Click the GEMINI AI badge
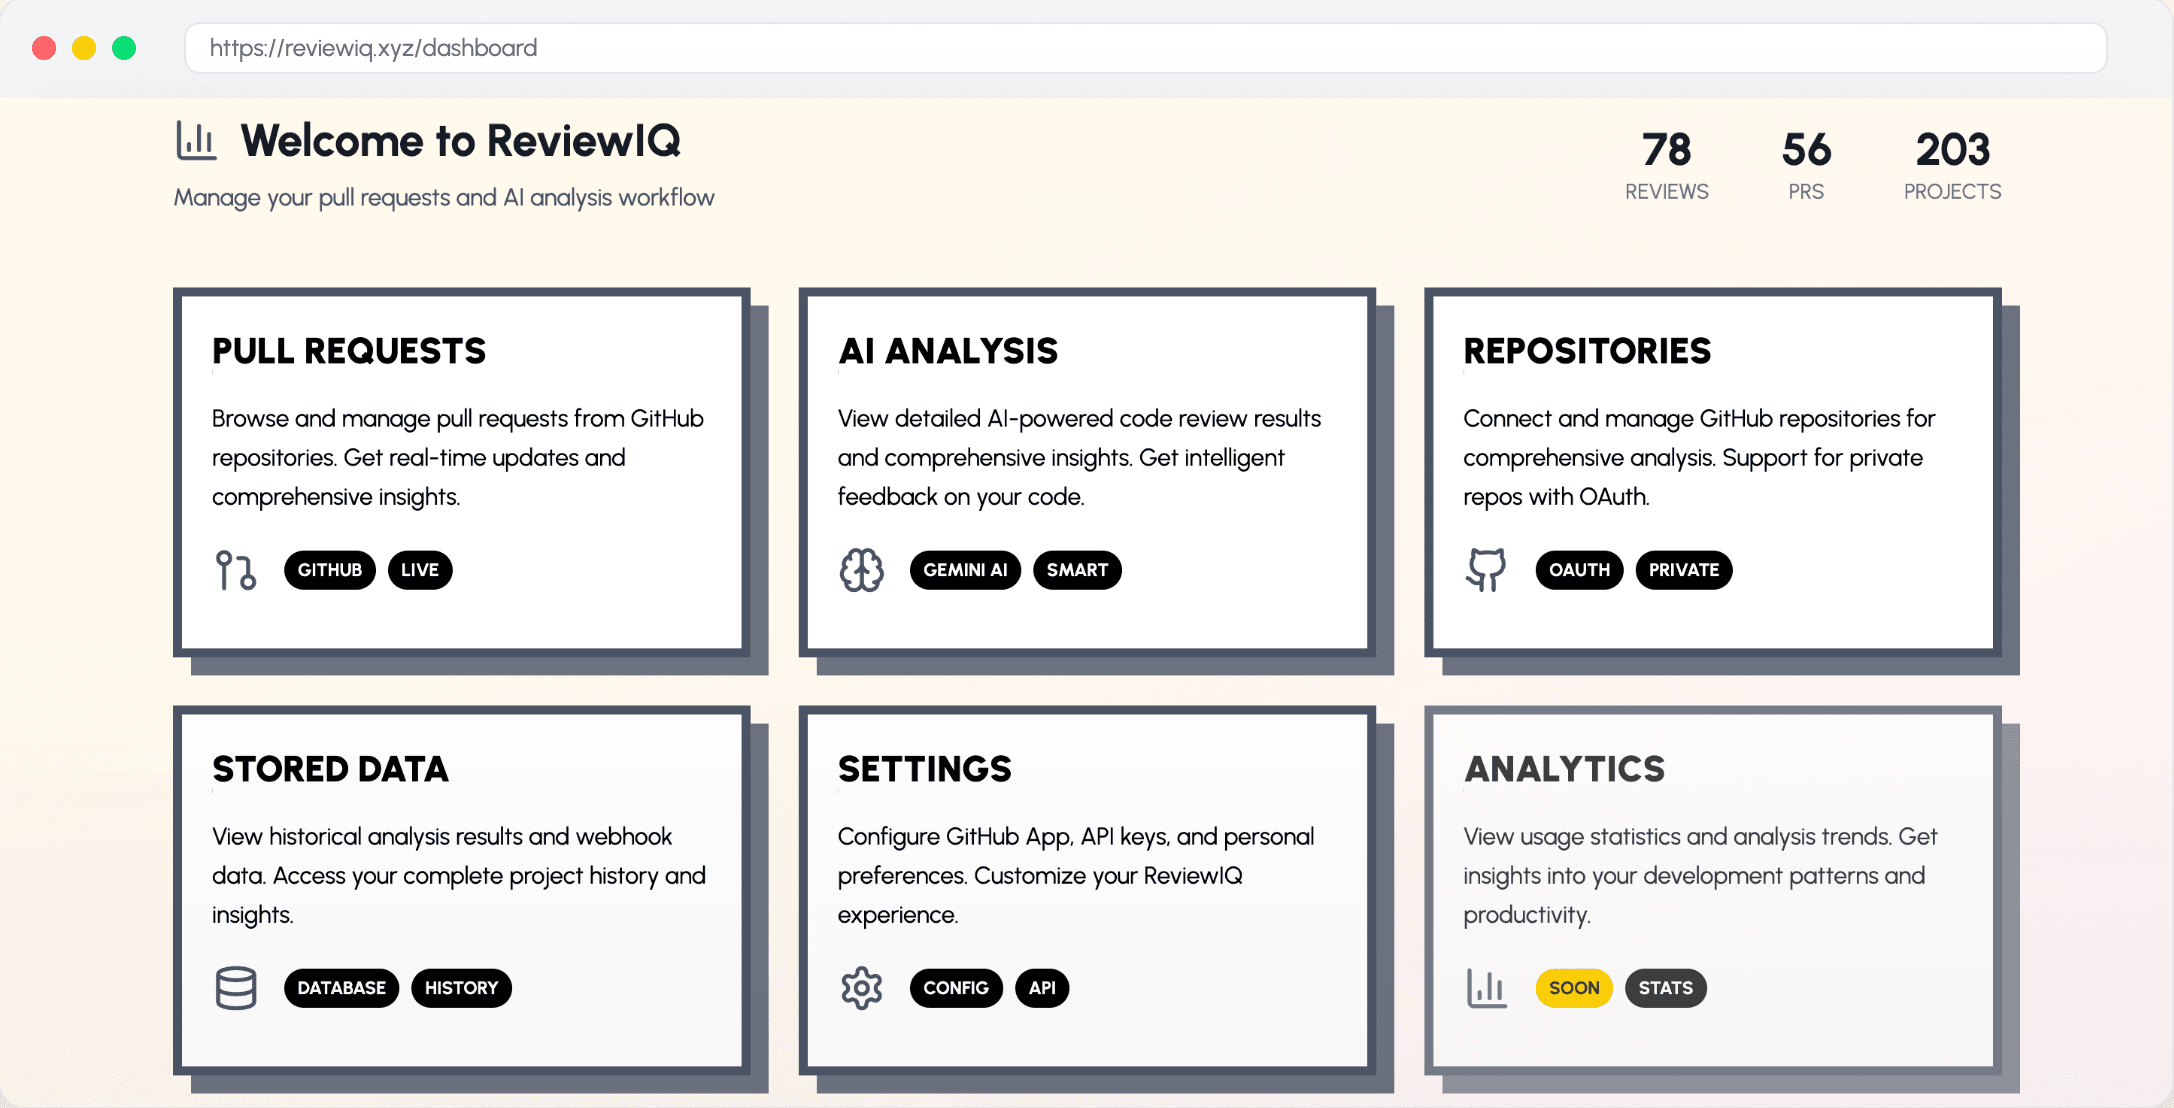 click(965, 570)
